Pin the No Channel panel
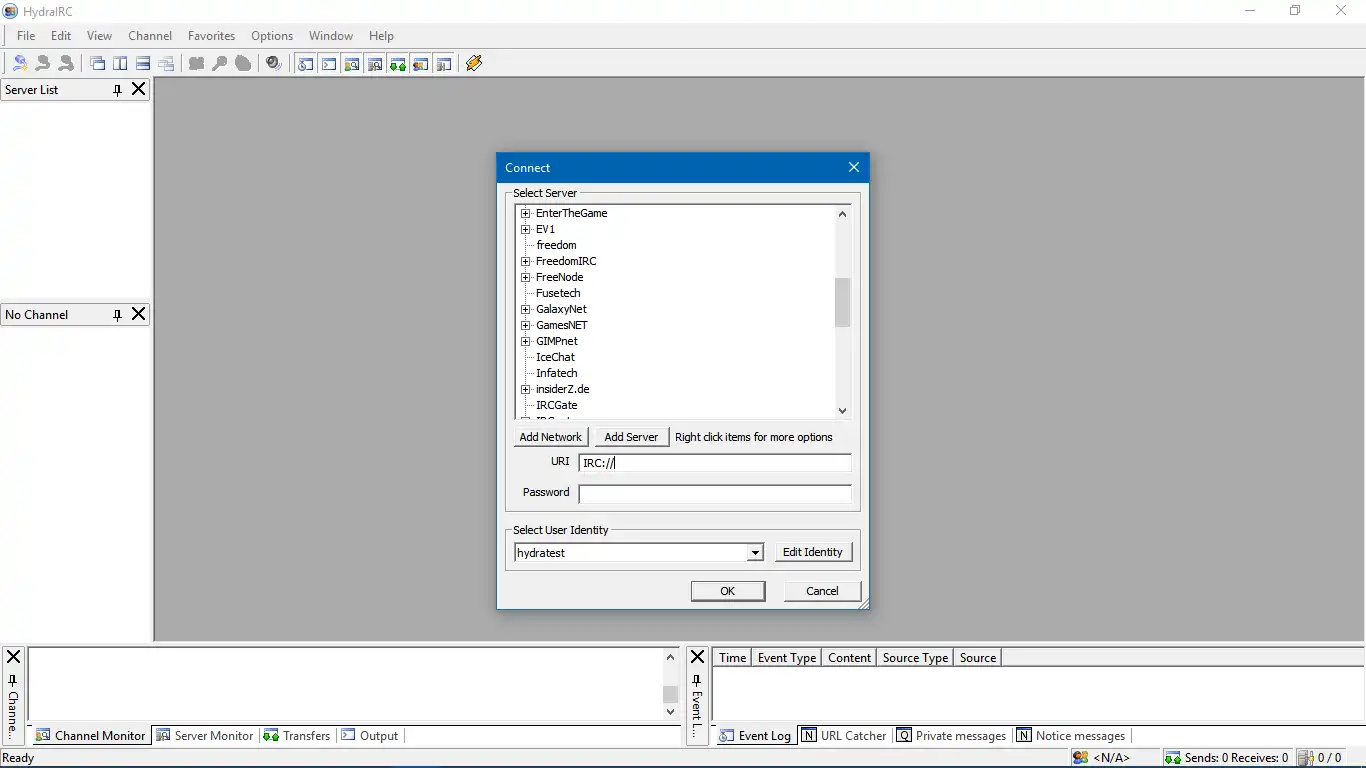1366x768 pixels. (117, 315)
